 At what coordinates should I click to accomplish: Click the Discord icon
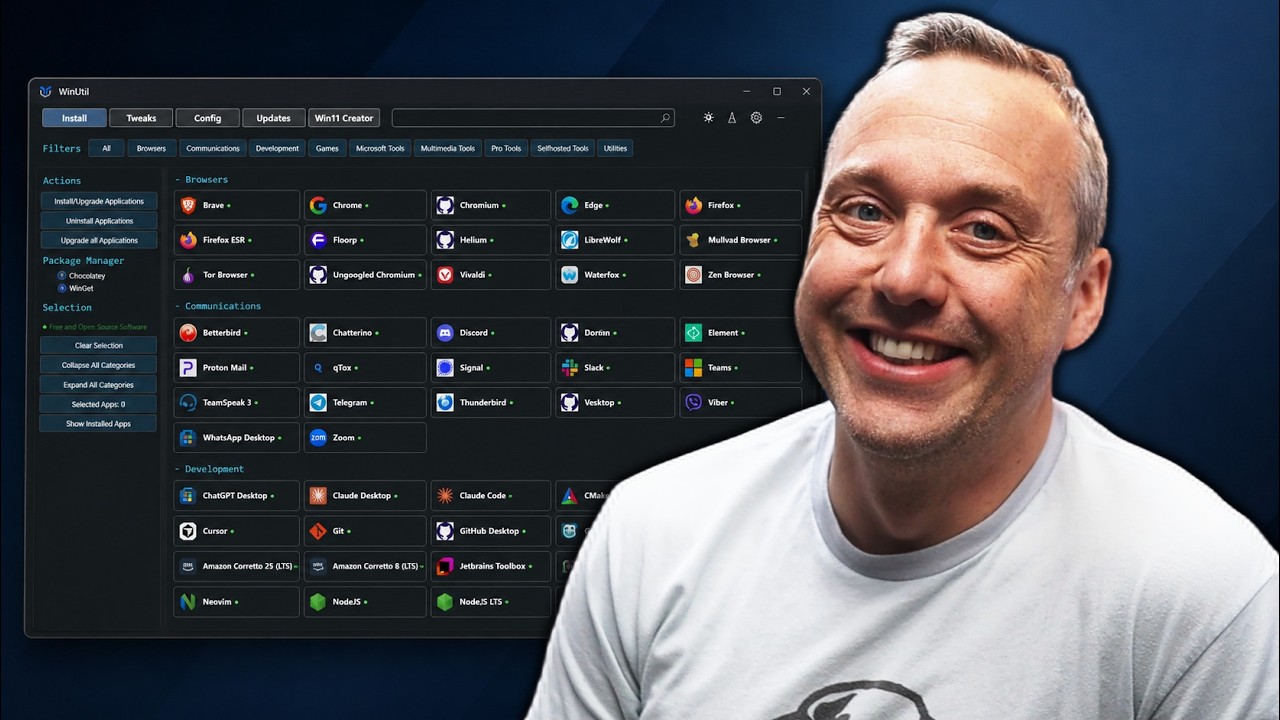[x=445, y=333]
